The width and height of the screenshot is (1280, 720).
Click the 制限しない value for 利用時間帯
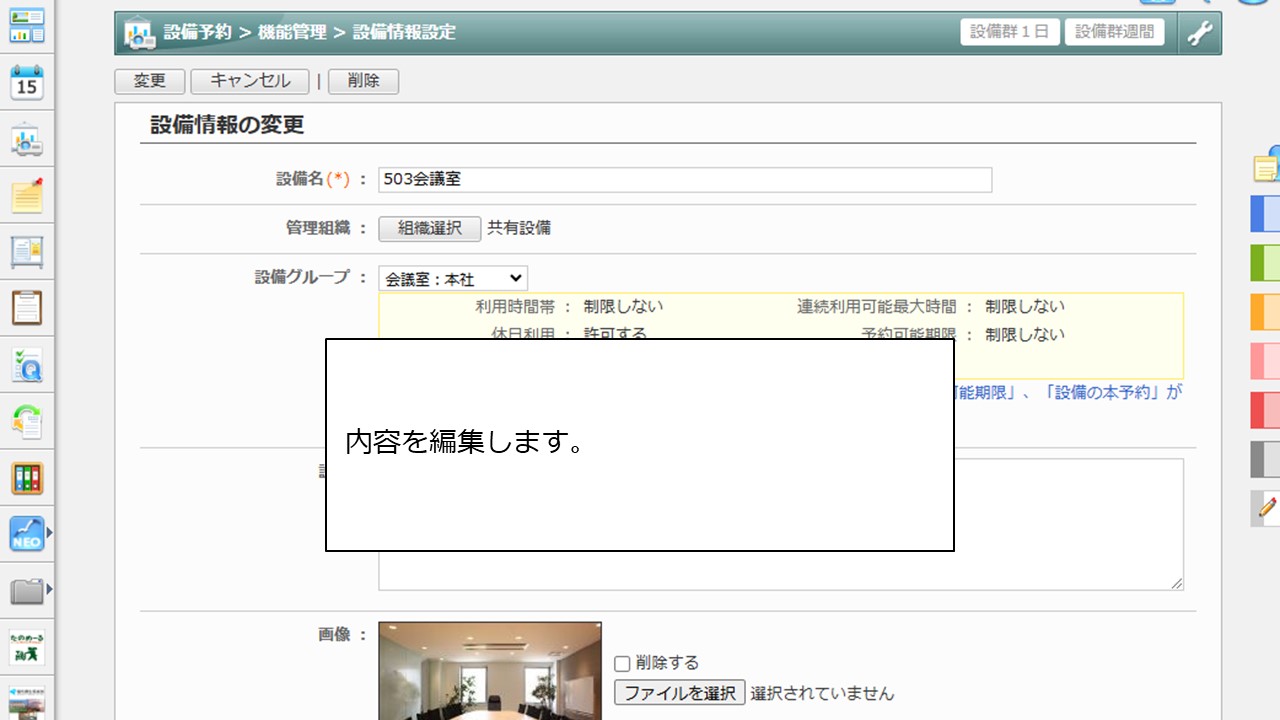(x=623, y=307)
